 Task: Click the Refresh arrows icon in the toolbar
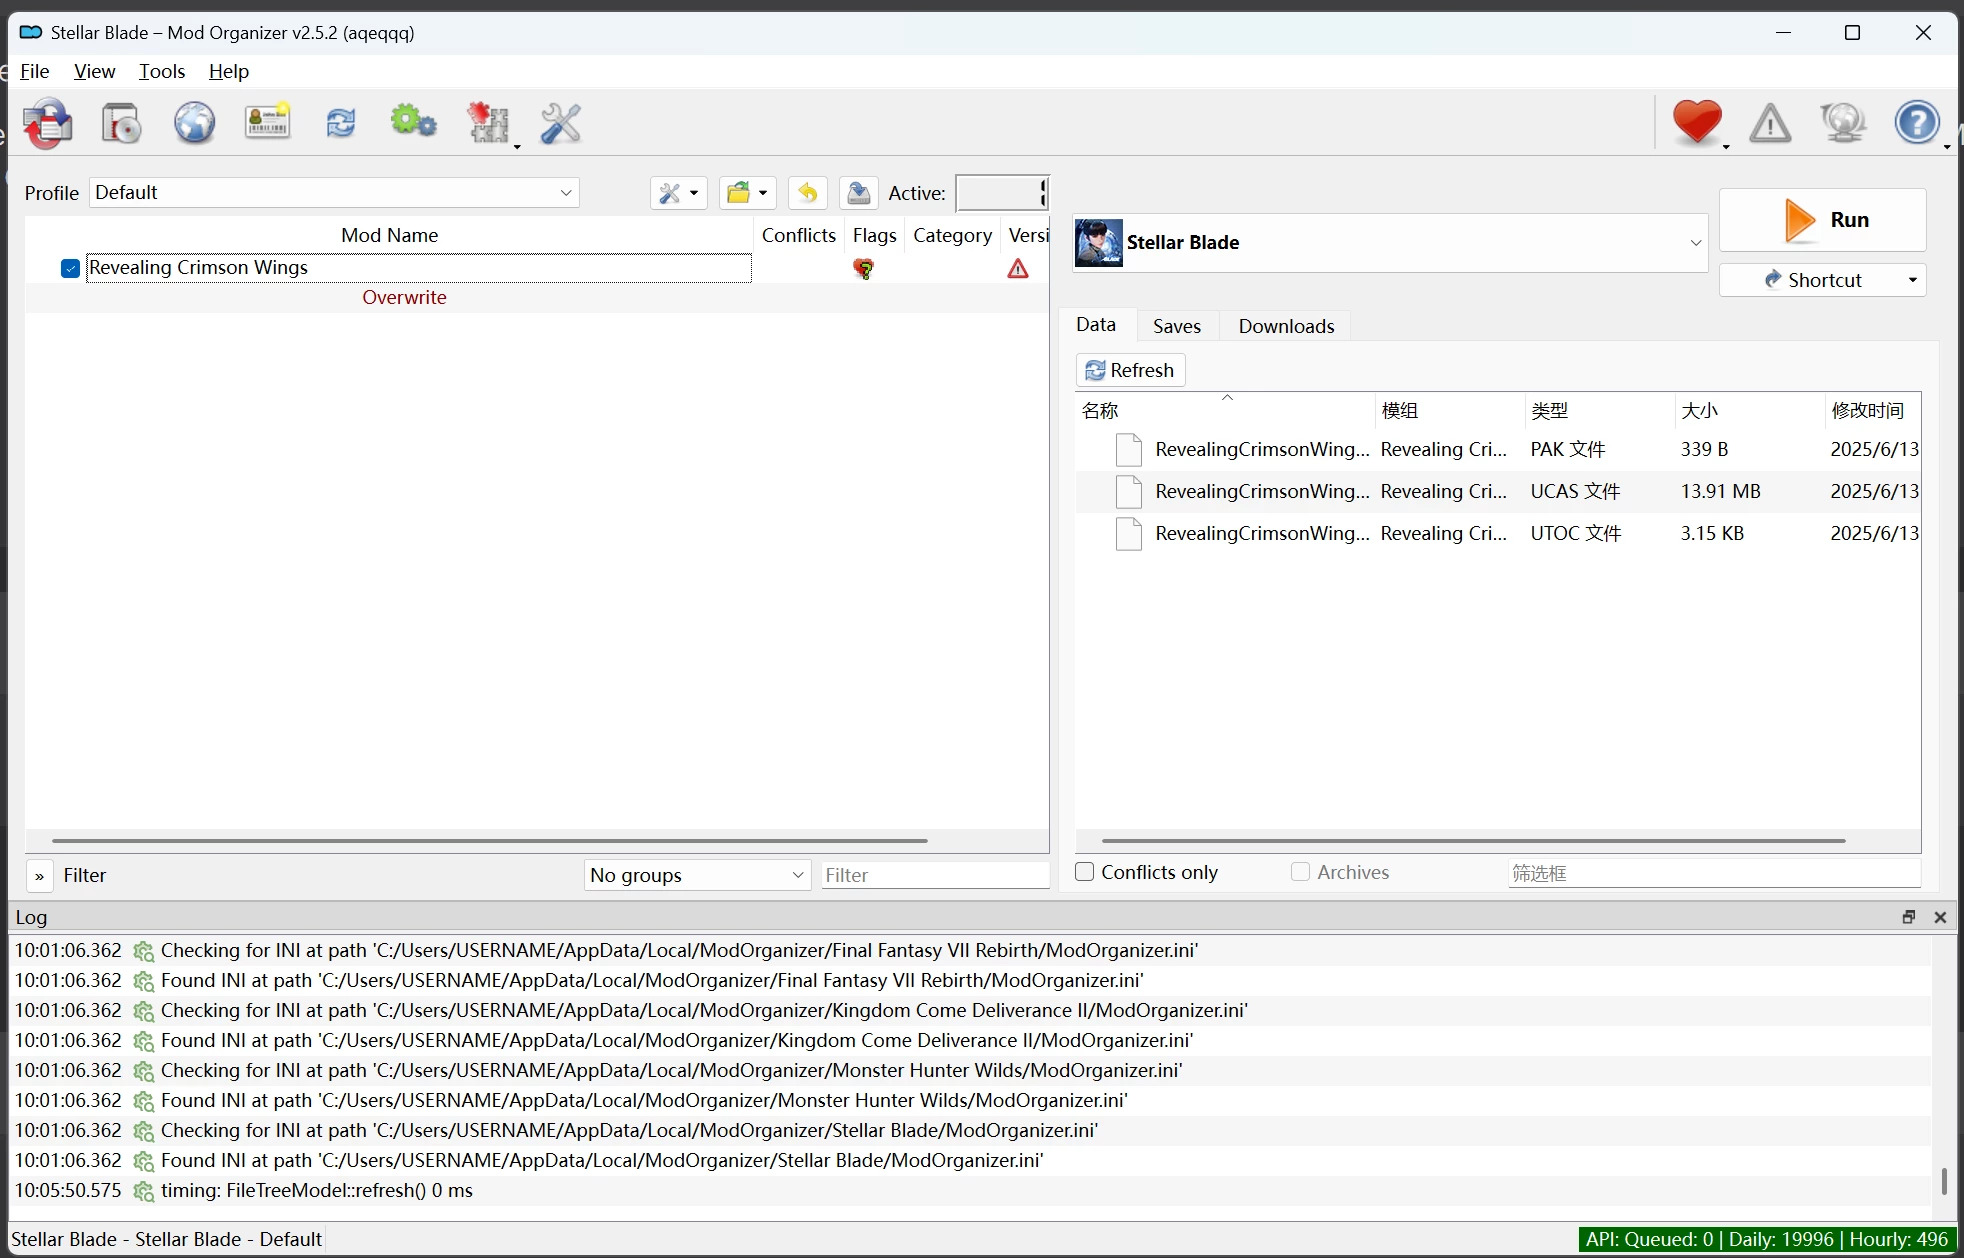point(341,123)
